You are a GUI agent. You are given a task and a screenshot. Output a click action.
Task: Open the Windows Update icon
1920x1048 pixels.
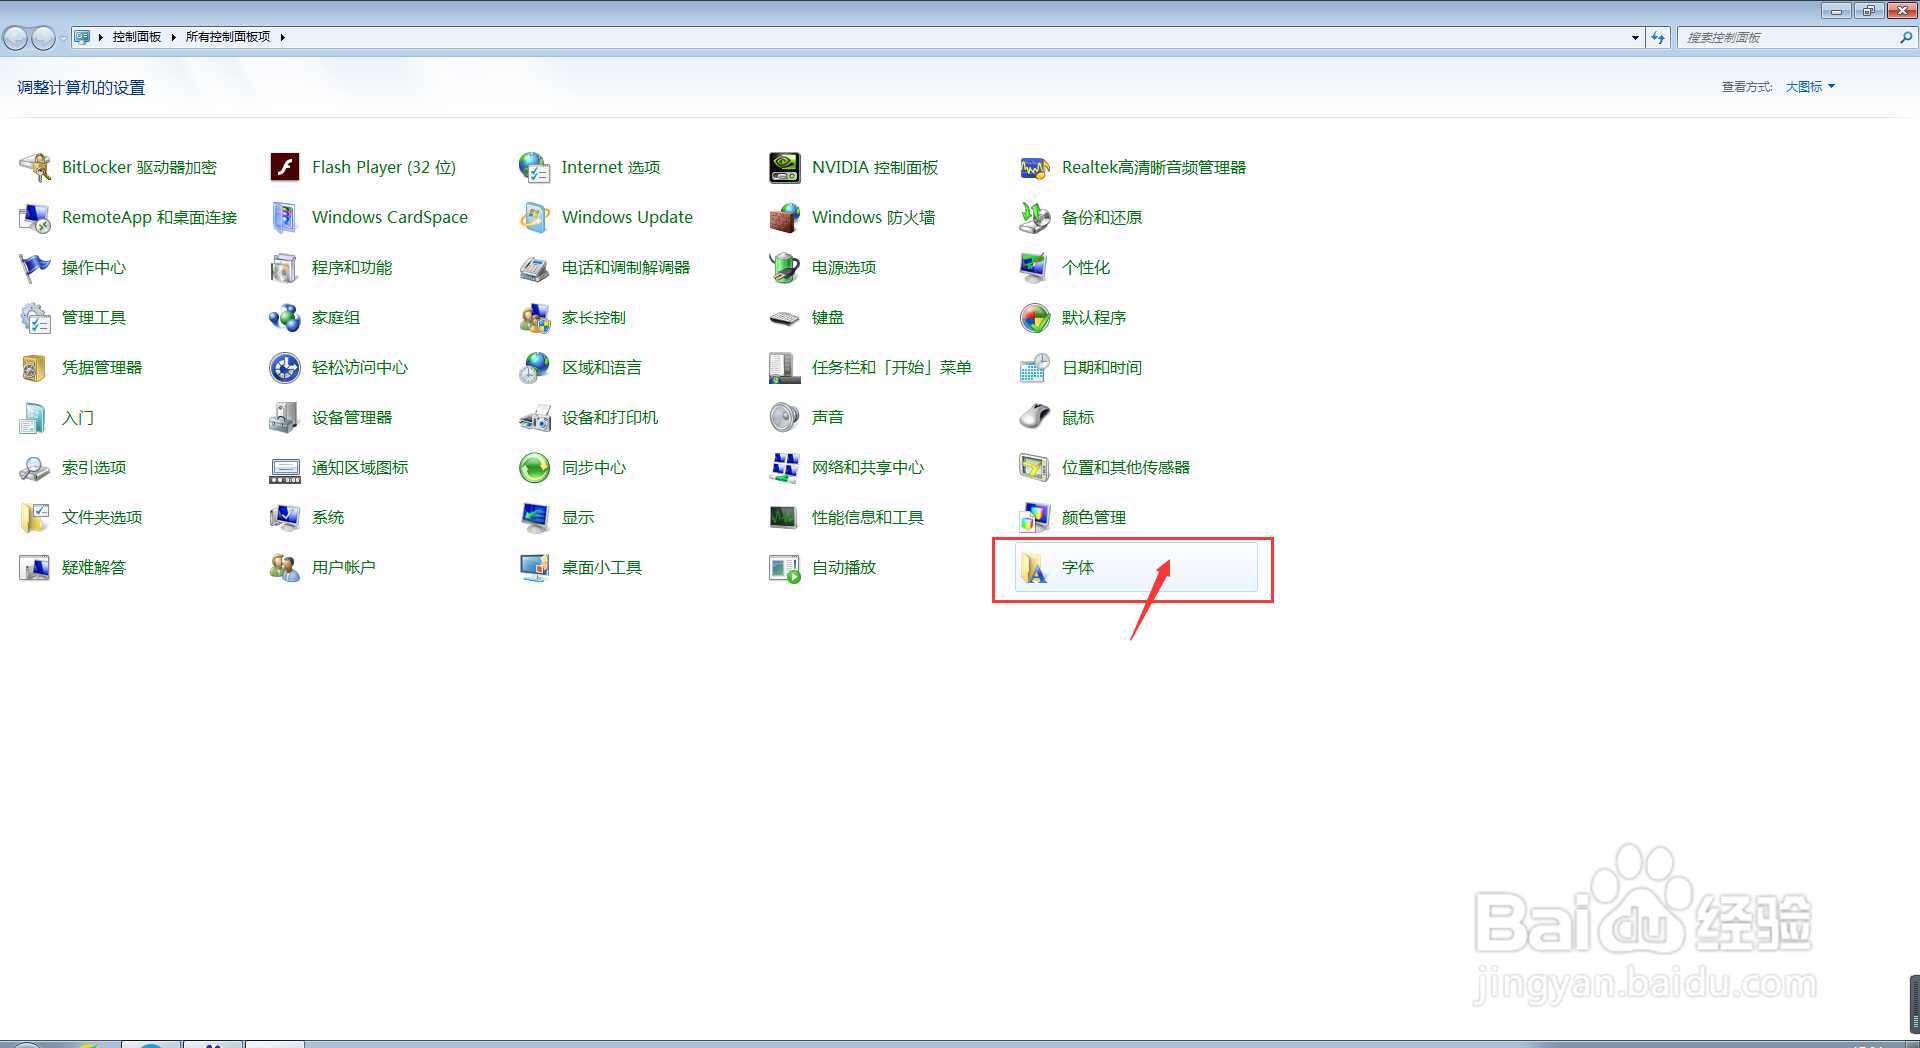click(535, 217)
